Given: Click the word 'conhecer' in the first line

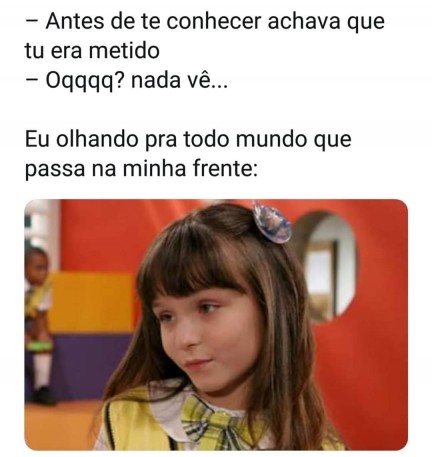Looking at the screenshot, I should tap(213, 21).
